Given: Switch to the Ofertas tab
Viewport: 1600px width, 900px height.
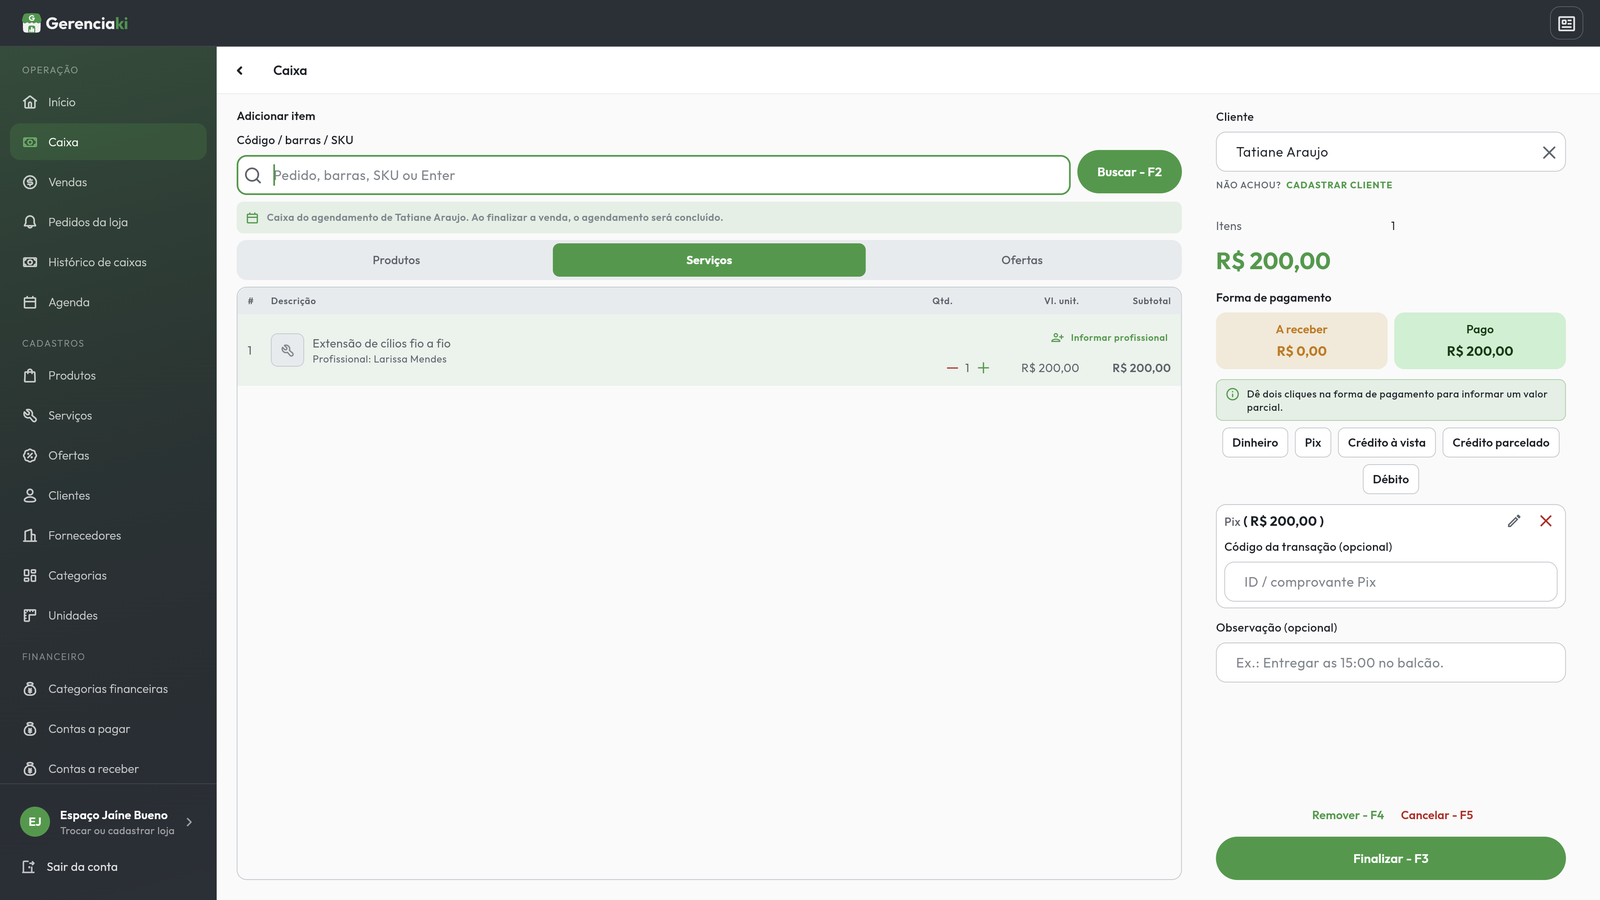Looking at the screenshot, I should [1022, 260].
